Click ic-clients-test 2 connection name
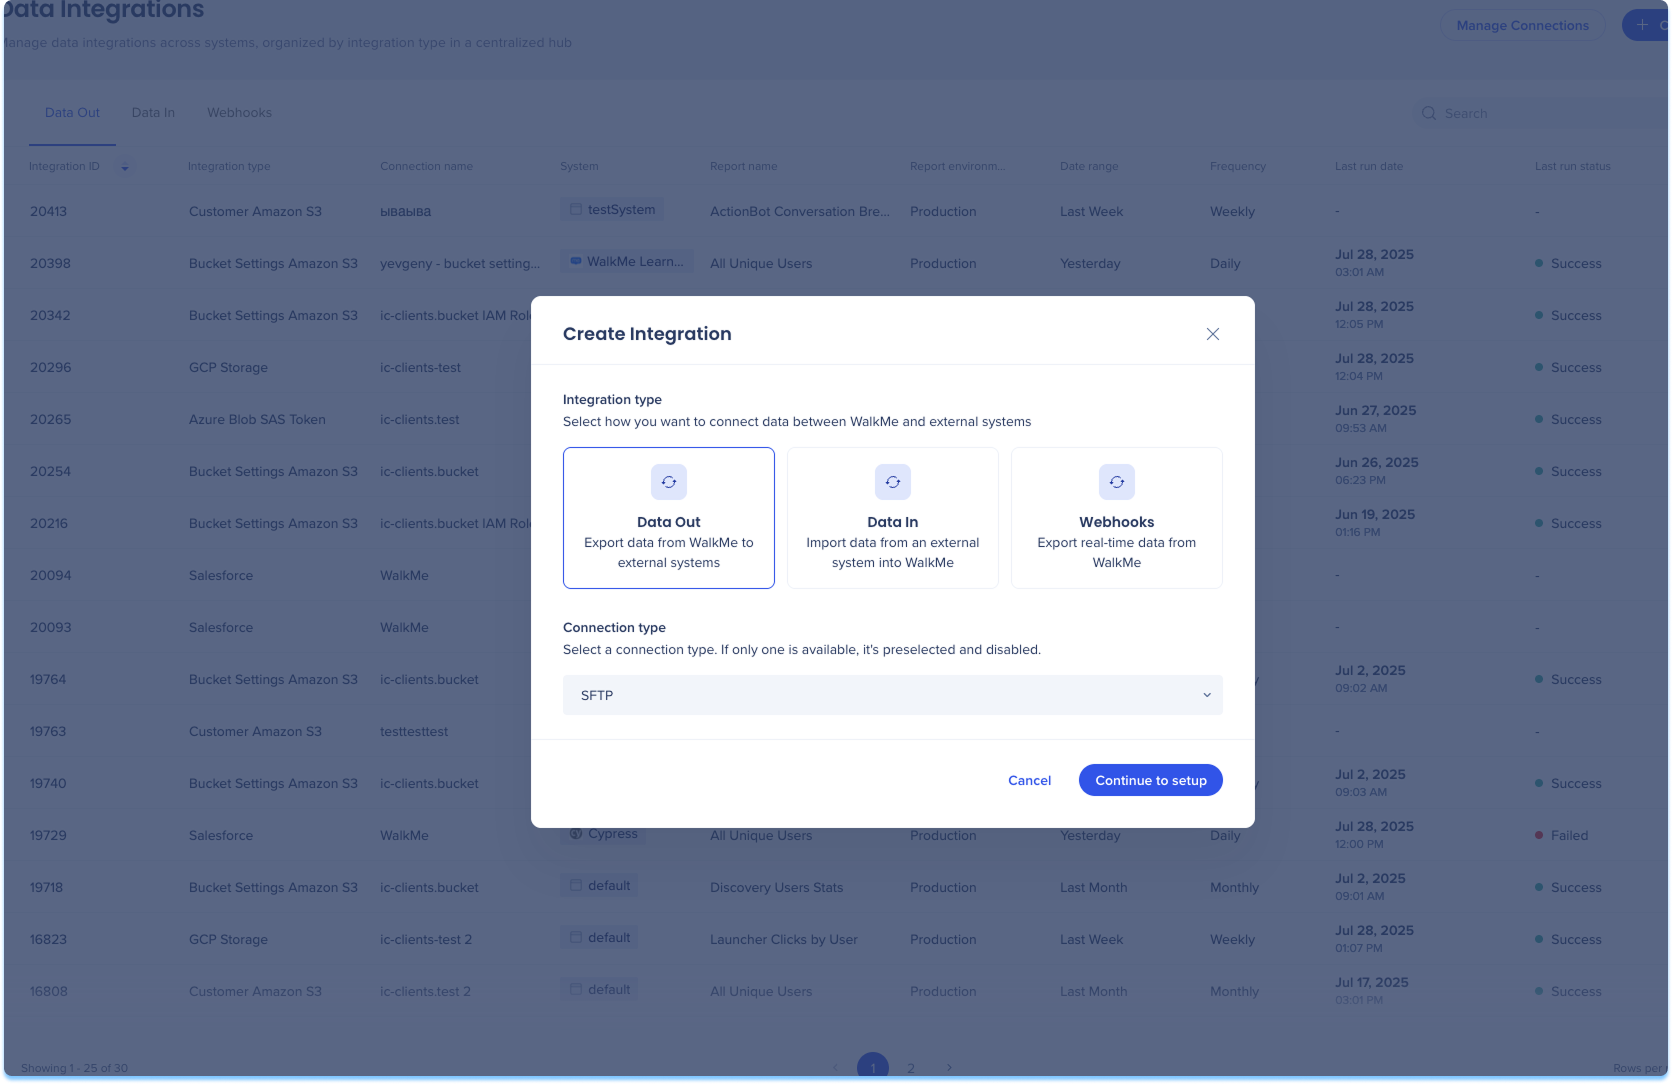1672x1084 pixels. click(x=425, y=939)
